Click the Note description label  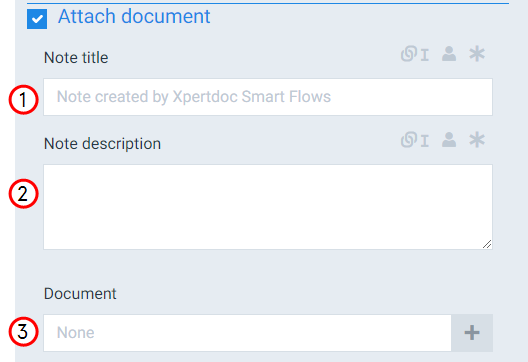(102, 144)
